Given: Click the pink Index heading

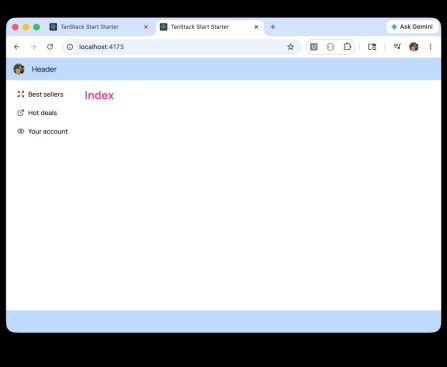Looking at the screenshot, I should point(99,95).
